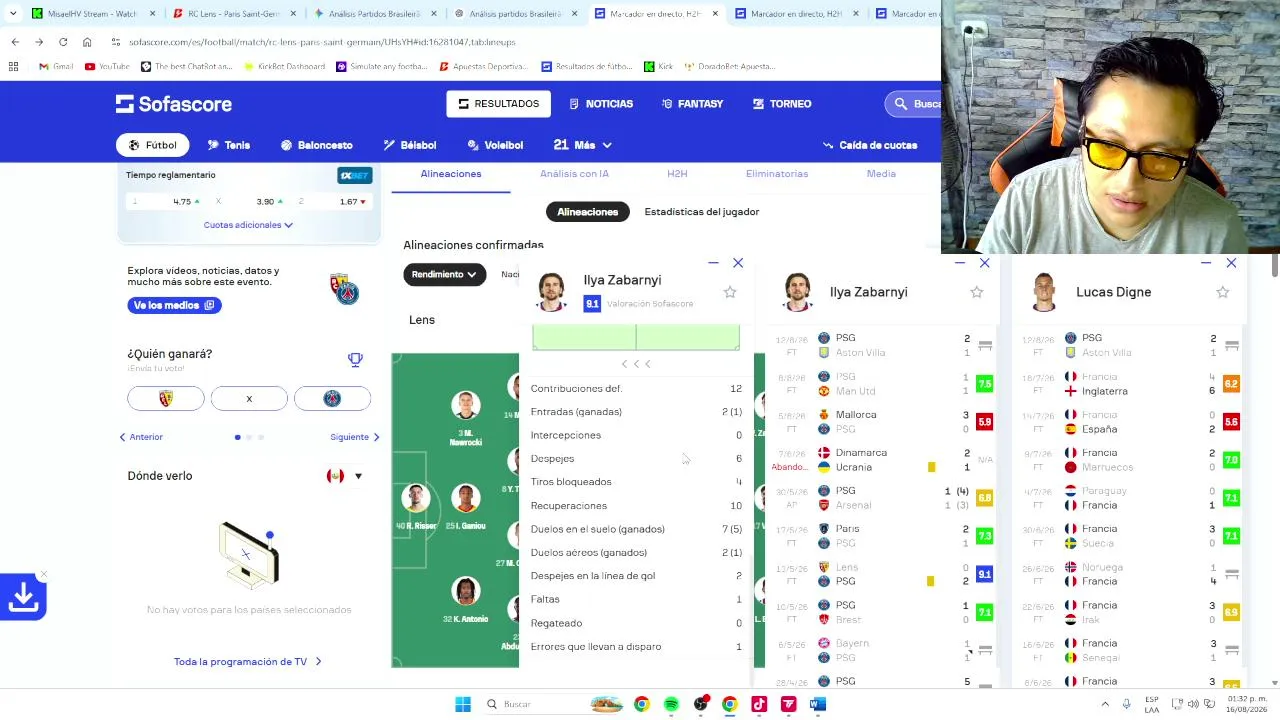Close the Ilya Zabarnyi stats popup

click(x=738, y=263)
